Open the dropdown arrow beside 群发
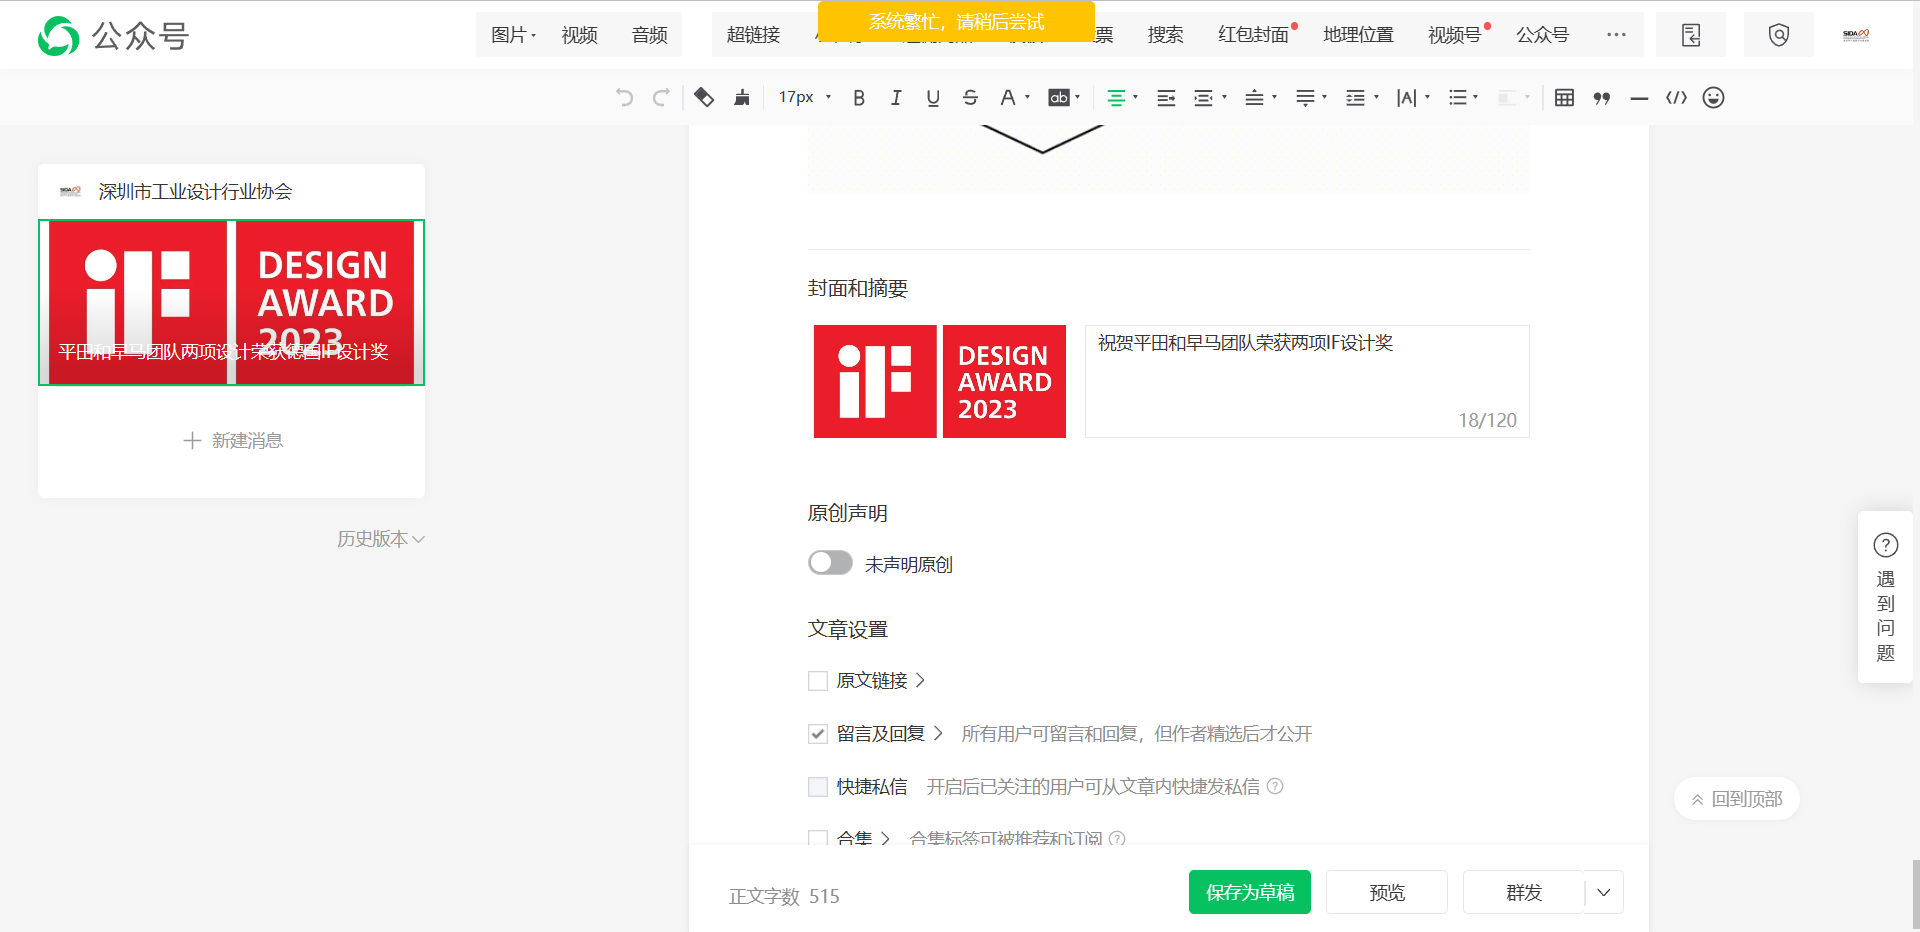The height and width of the screenshot is (932, 1920). [1604, 892]
